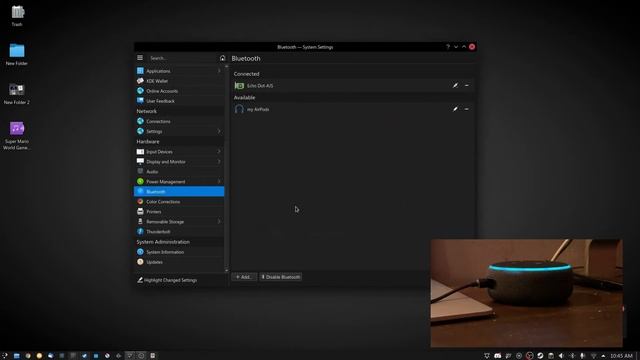Open network Connections settings

(179, 121)
